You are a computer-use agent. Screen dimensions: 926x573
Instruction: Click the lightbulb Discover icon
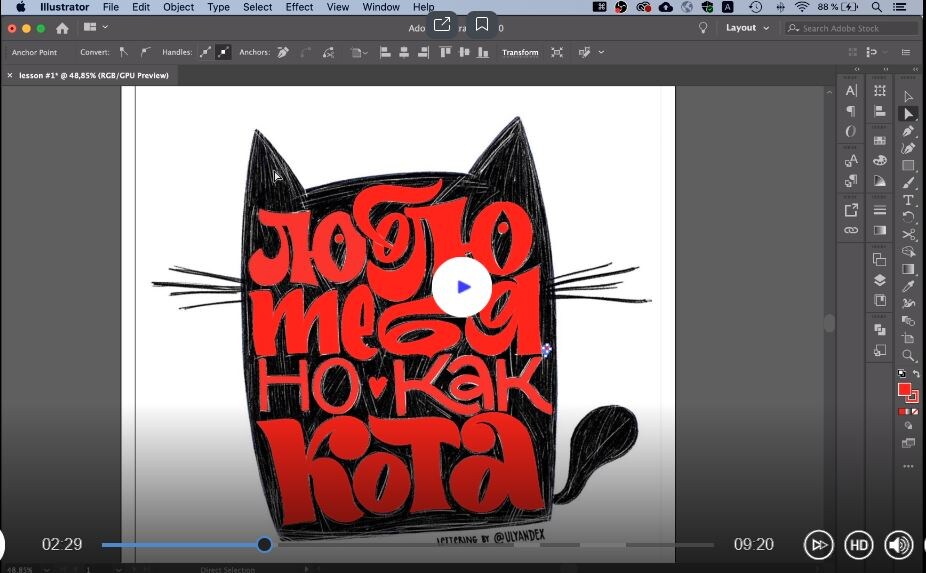(703, 28)
